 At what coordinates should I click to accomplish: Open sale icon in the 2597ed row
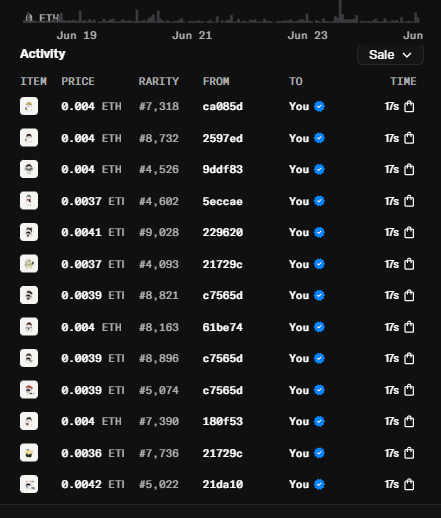(409, 138)
